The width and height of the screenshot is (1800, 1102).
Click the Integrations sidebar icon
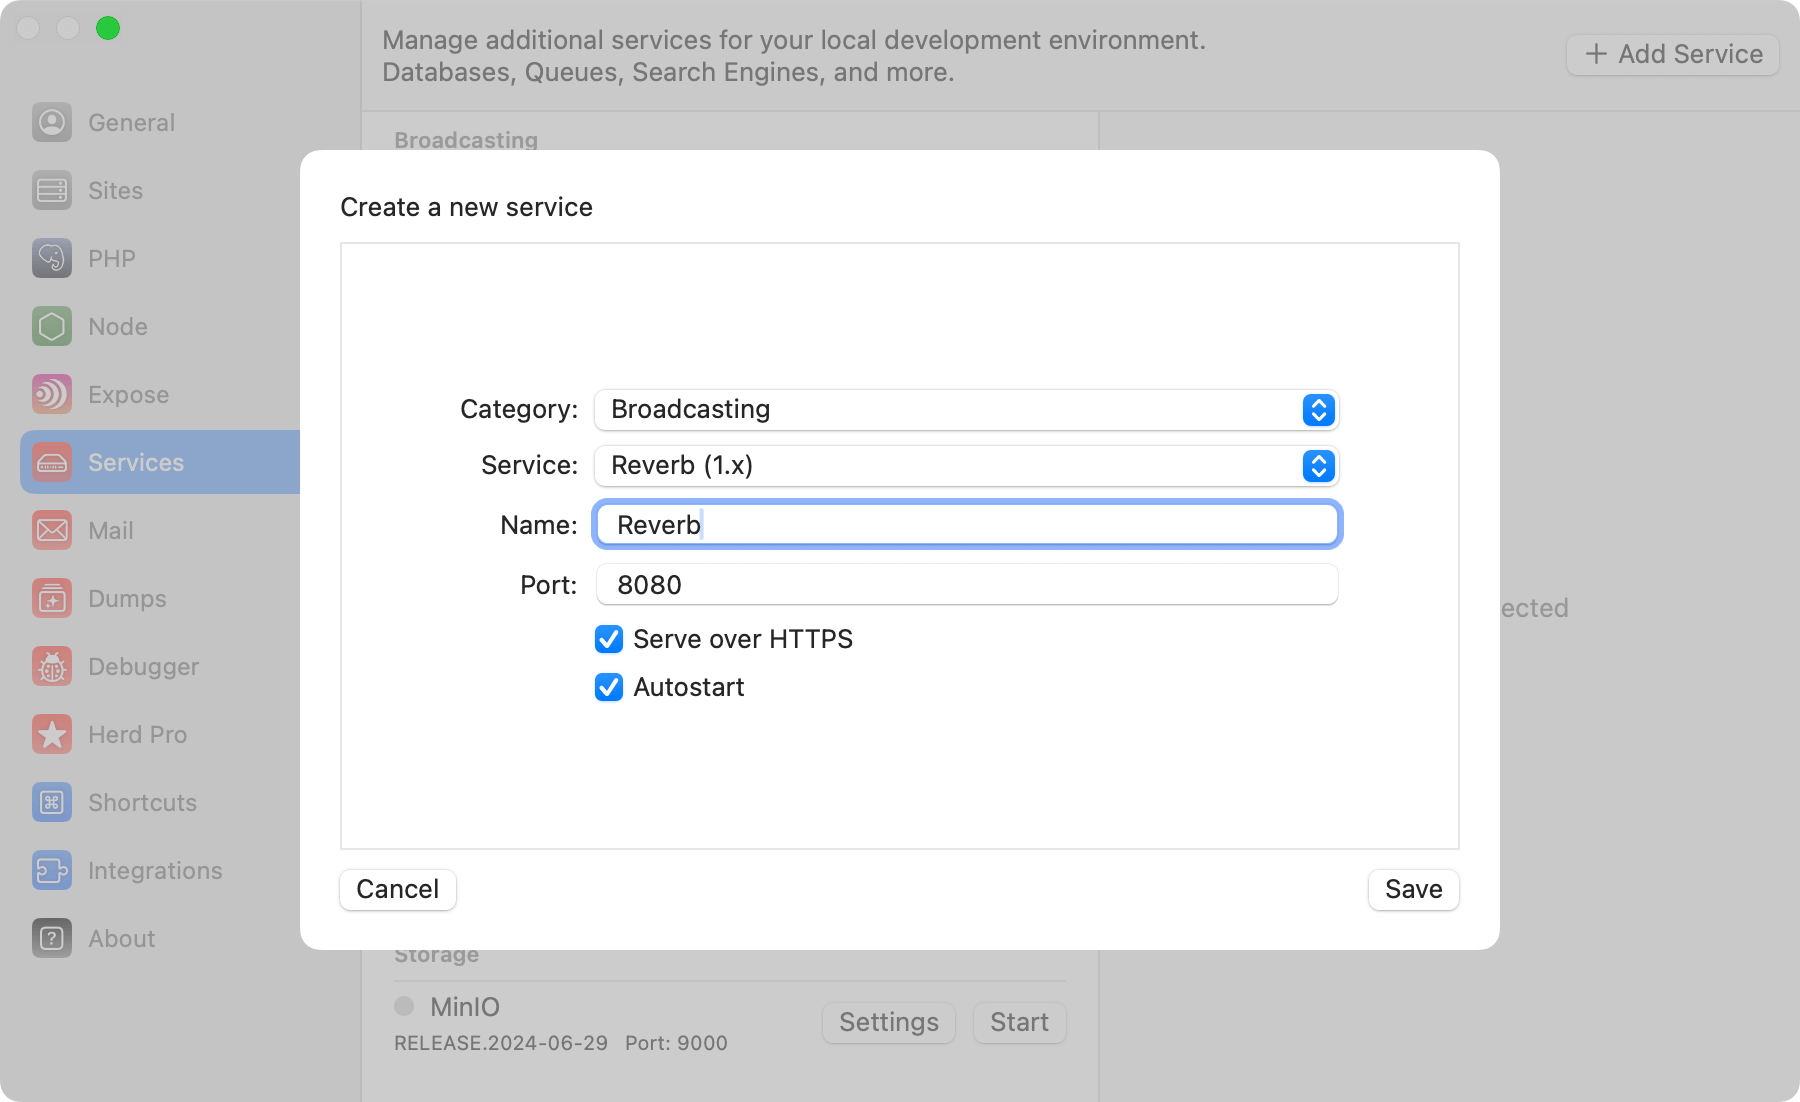coord(51,870)
